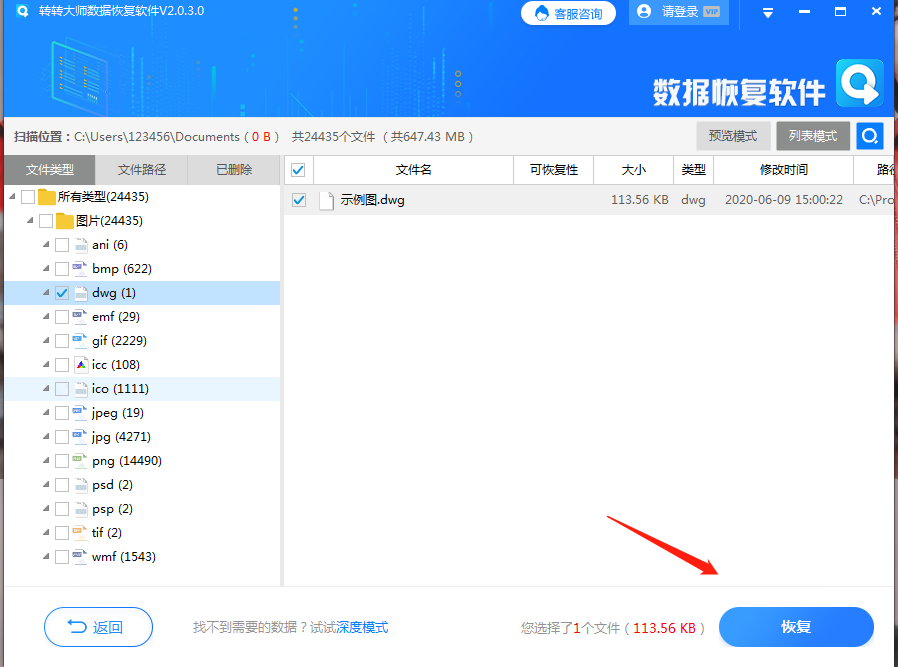
Task: Uncheck the 示例图.dwg file checkbox
Action: point(298,200)
